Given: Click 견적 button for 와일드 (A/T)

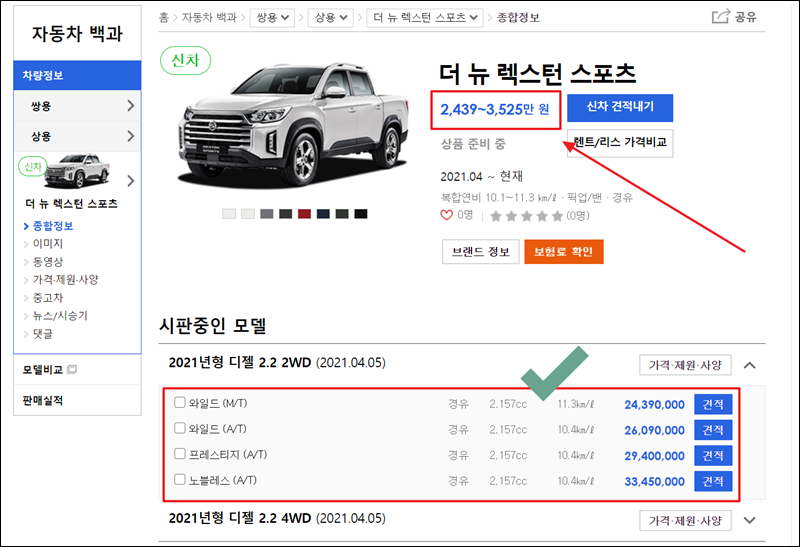Looking at the screenshot, I should click(x=713, y=430).
